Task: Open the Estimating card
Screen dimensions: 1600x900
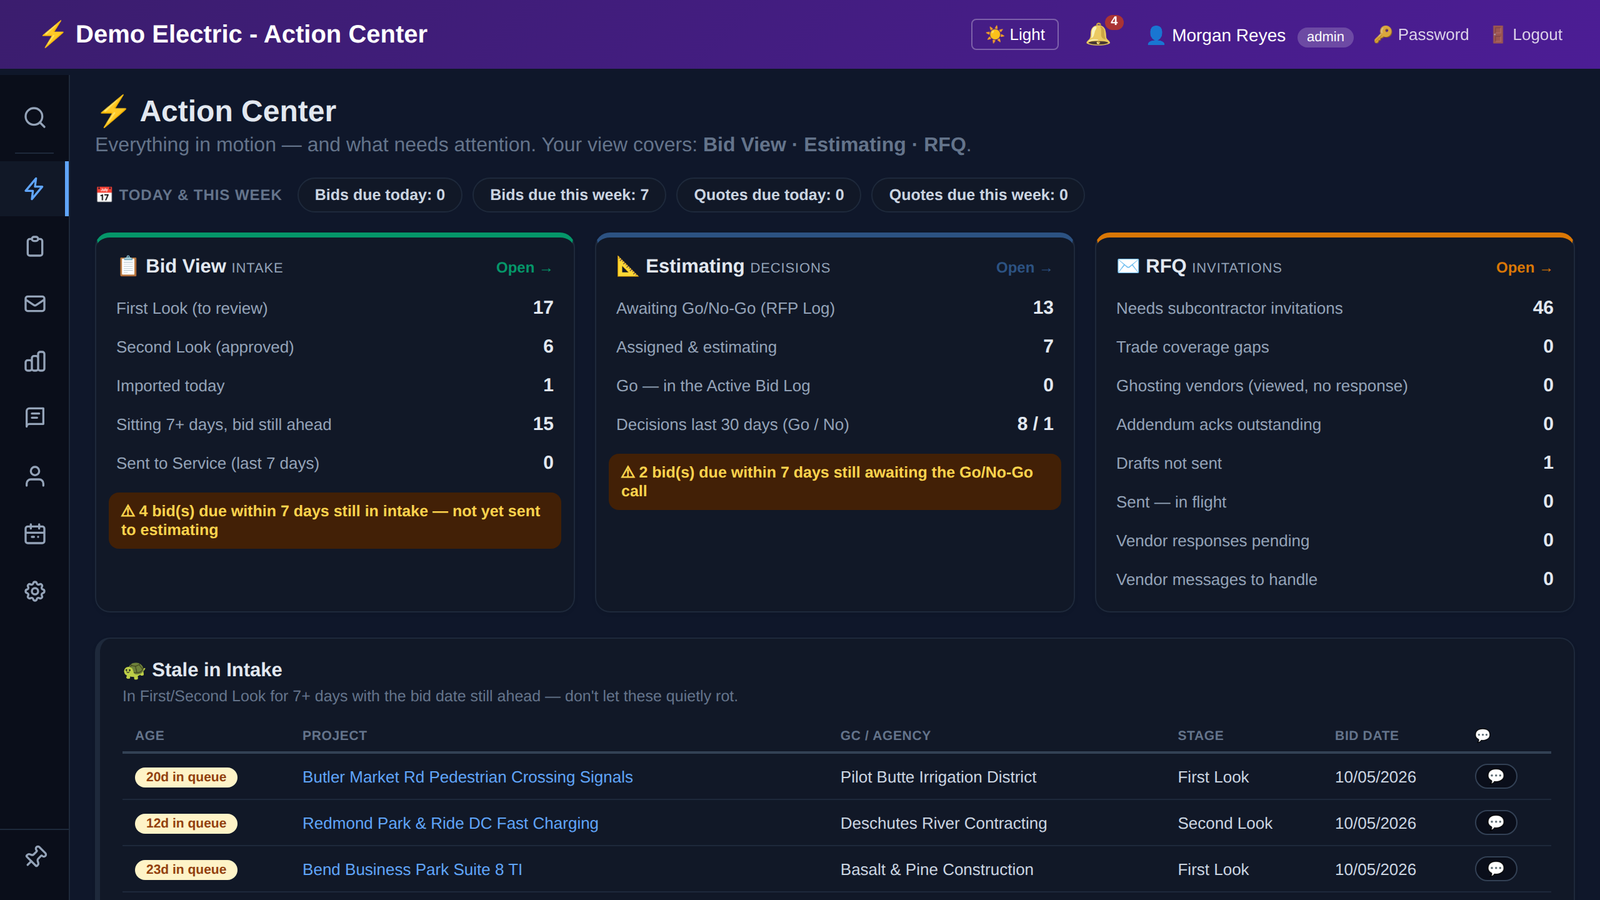Action: [x=1025, y=268]
